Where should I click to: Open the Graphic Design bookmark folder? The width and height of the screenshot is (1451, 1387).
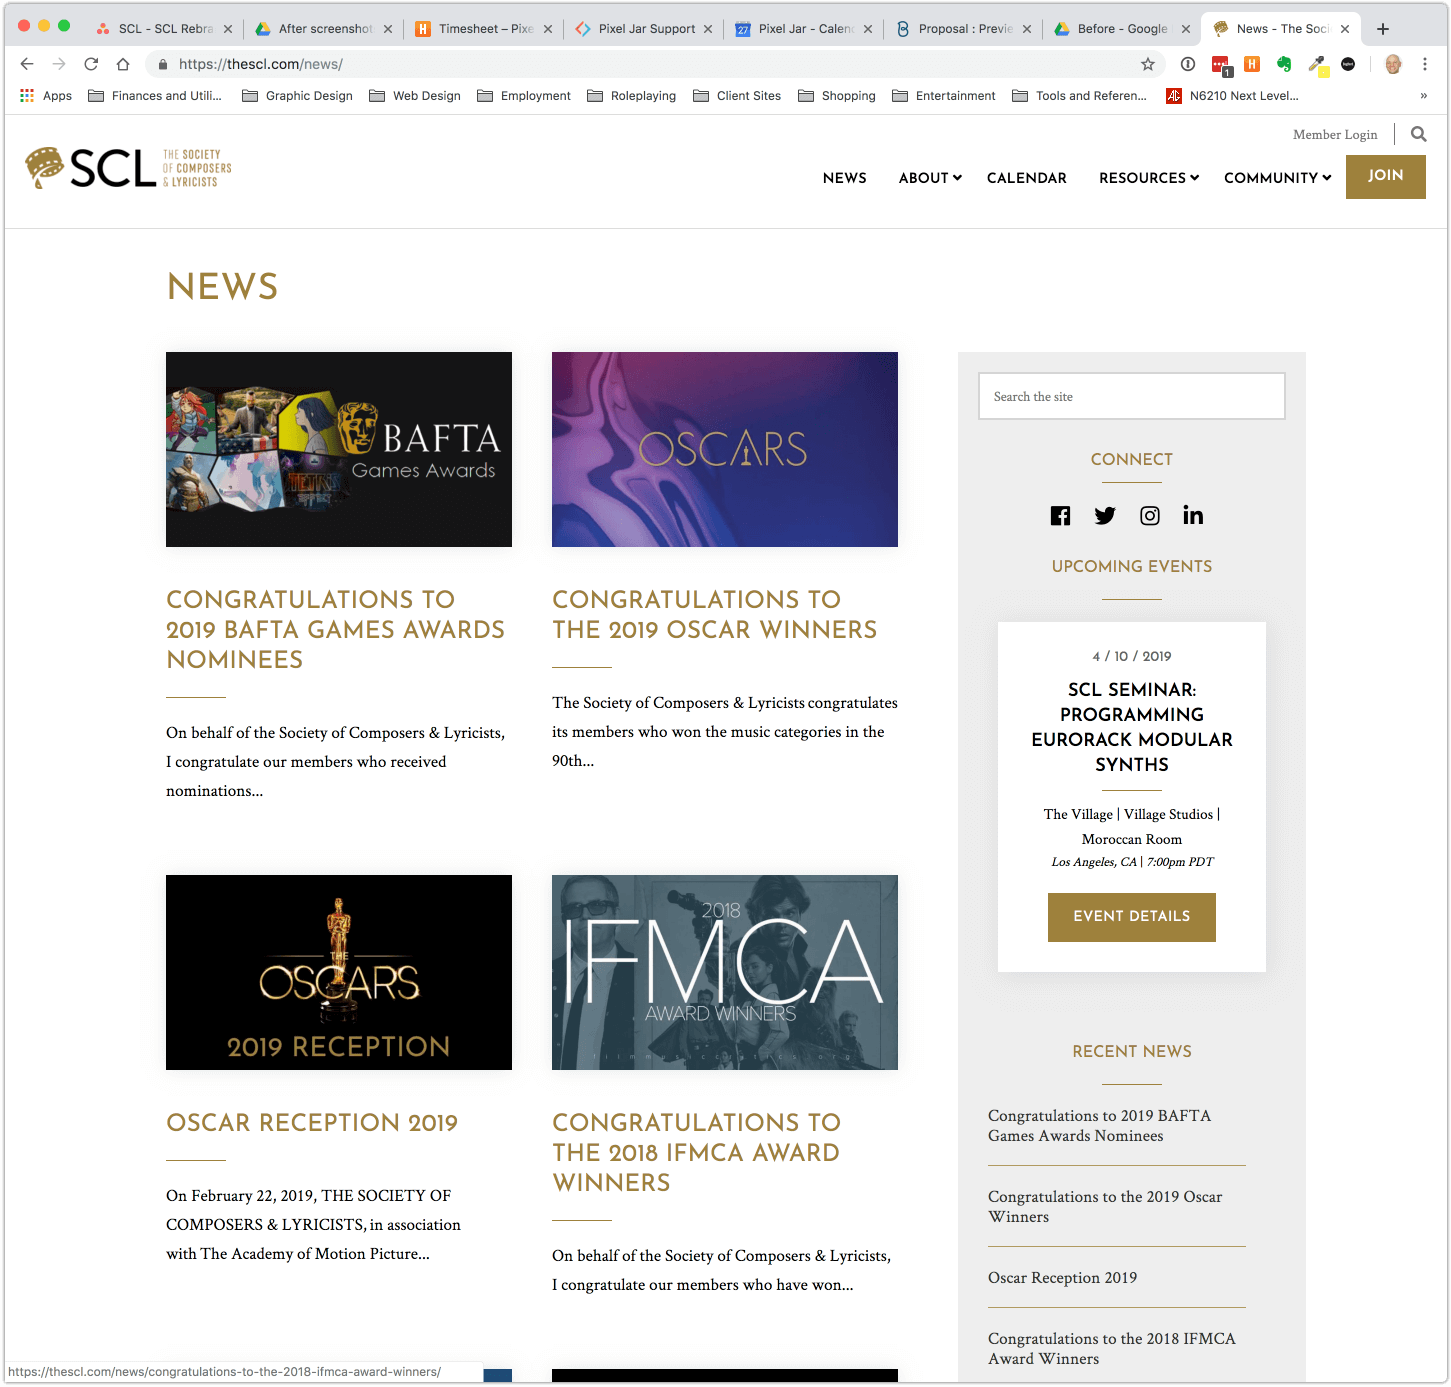click(x=298, y=96)
